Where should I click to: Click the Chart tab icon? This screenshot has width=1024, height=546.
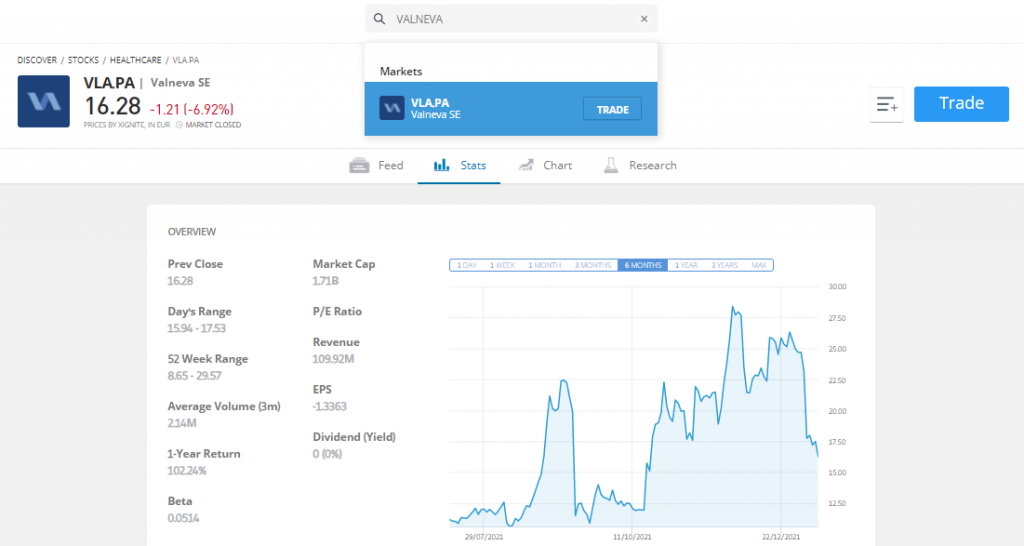pyautogui.click(x=526, y=165)
